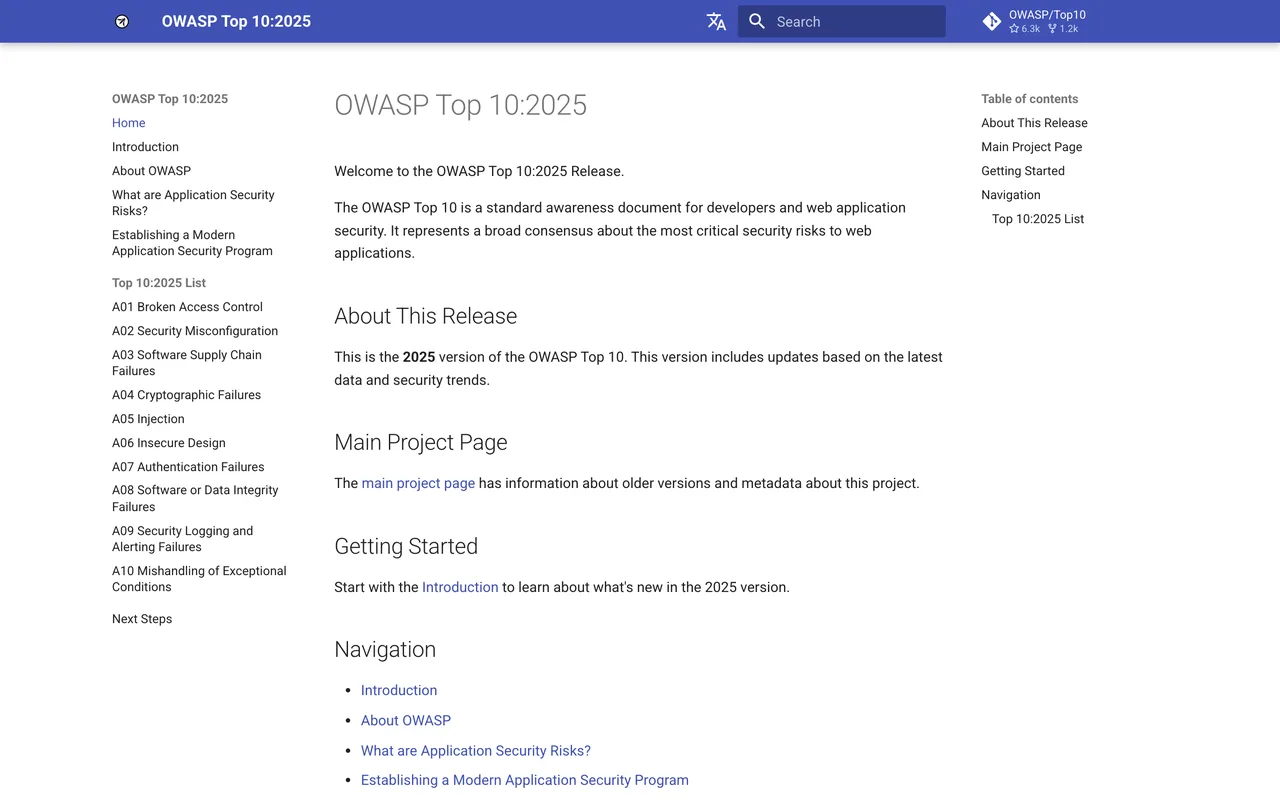The height and width of the screenshot is (800, 1280).
Task: Open What are Application Security Risks? sidebar item
Action: click(x=193, y=203)
